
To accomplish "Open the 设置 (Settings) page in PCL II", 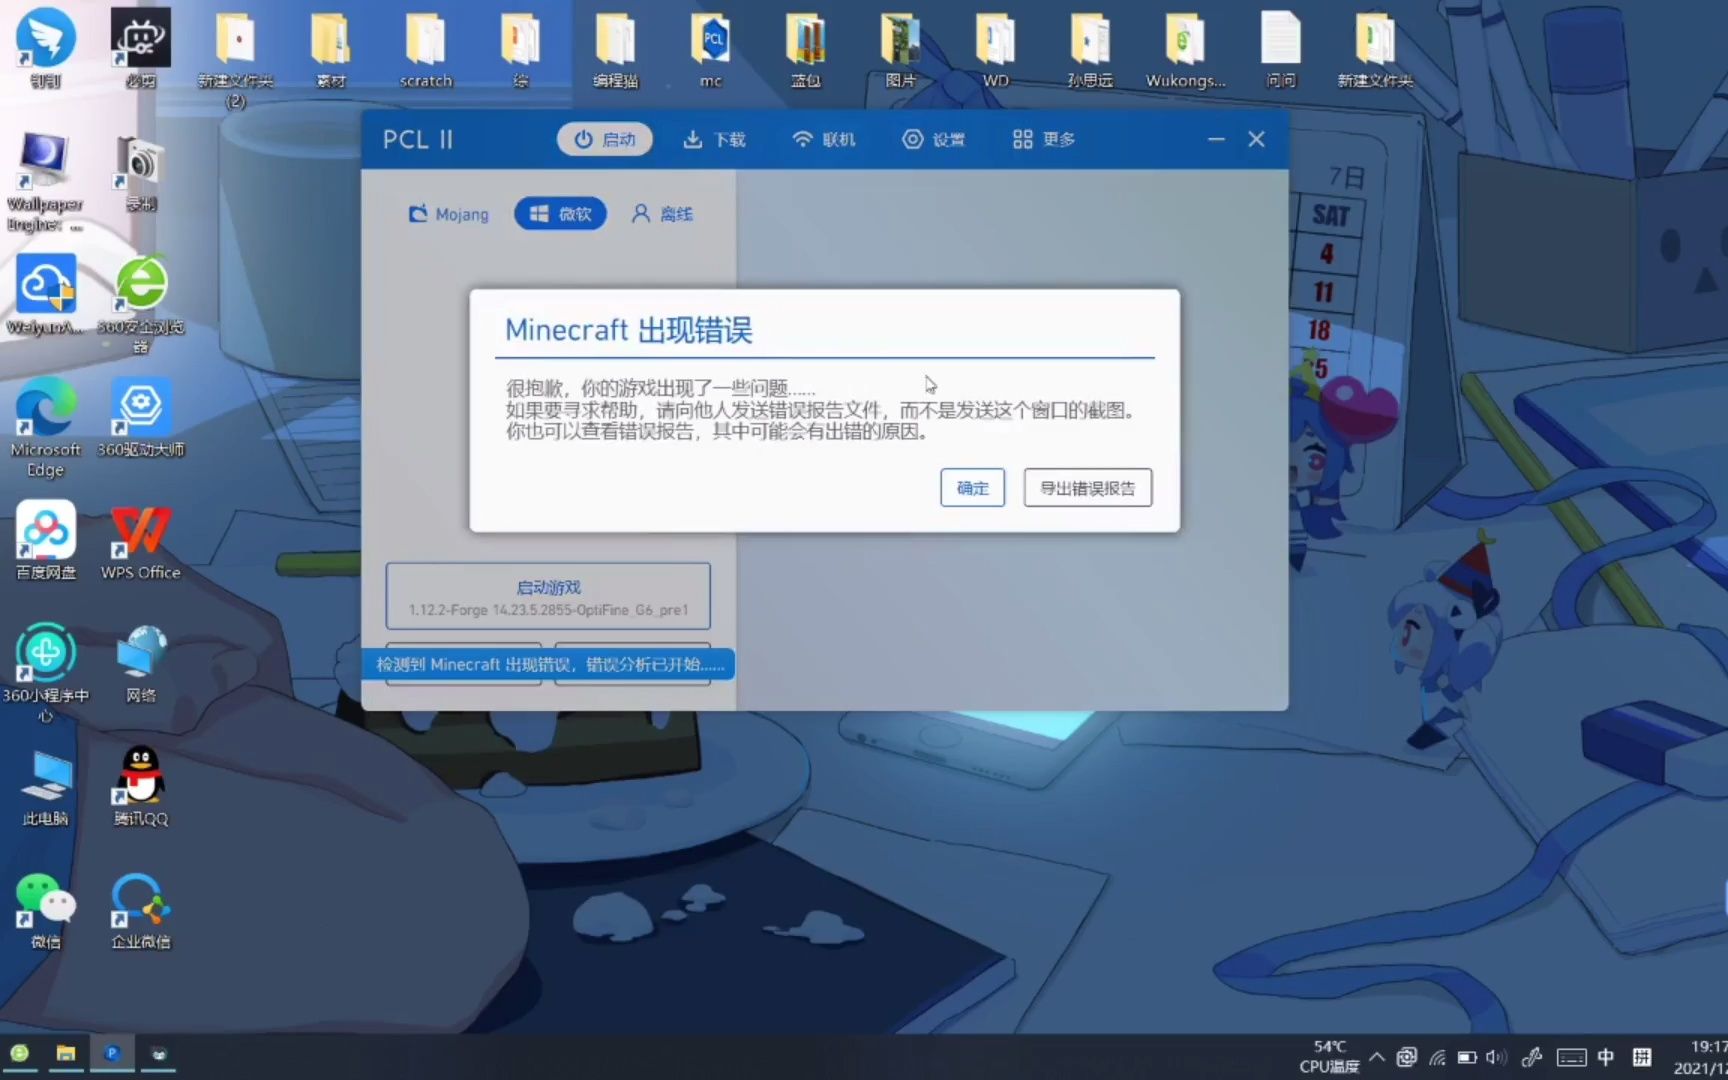I will [x=935, y=139].
